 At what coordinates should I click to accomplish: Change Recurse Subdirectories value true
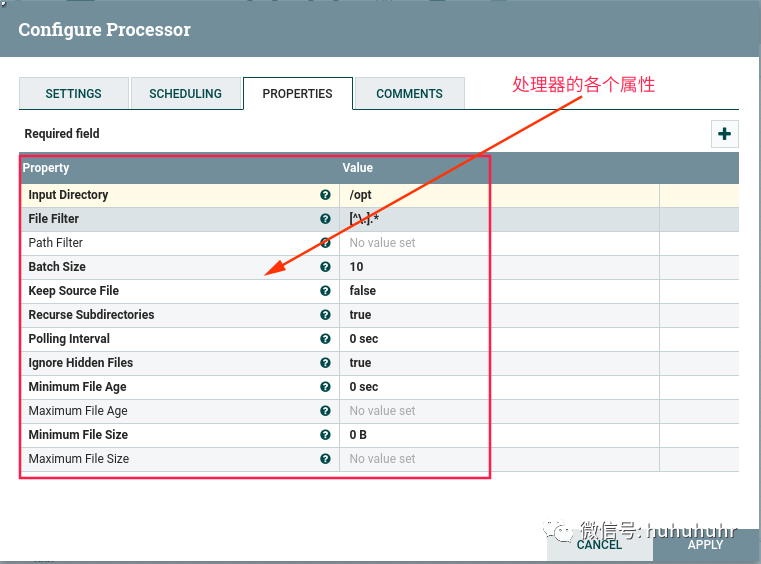click(499, 315)
